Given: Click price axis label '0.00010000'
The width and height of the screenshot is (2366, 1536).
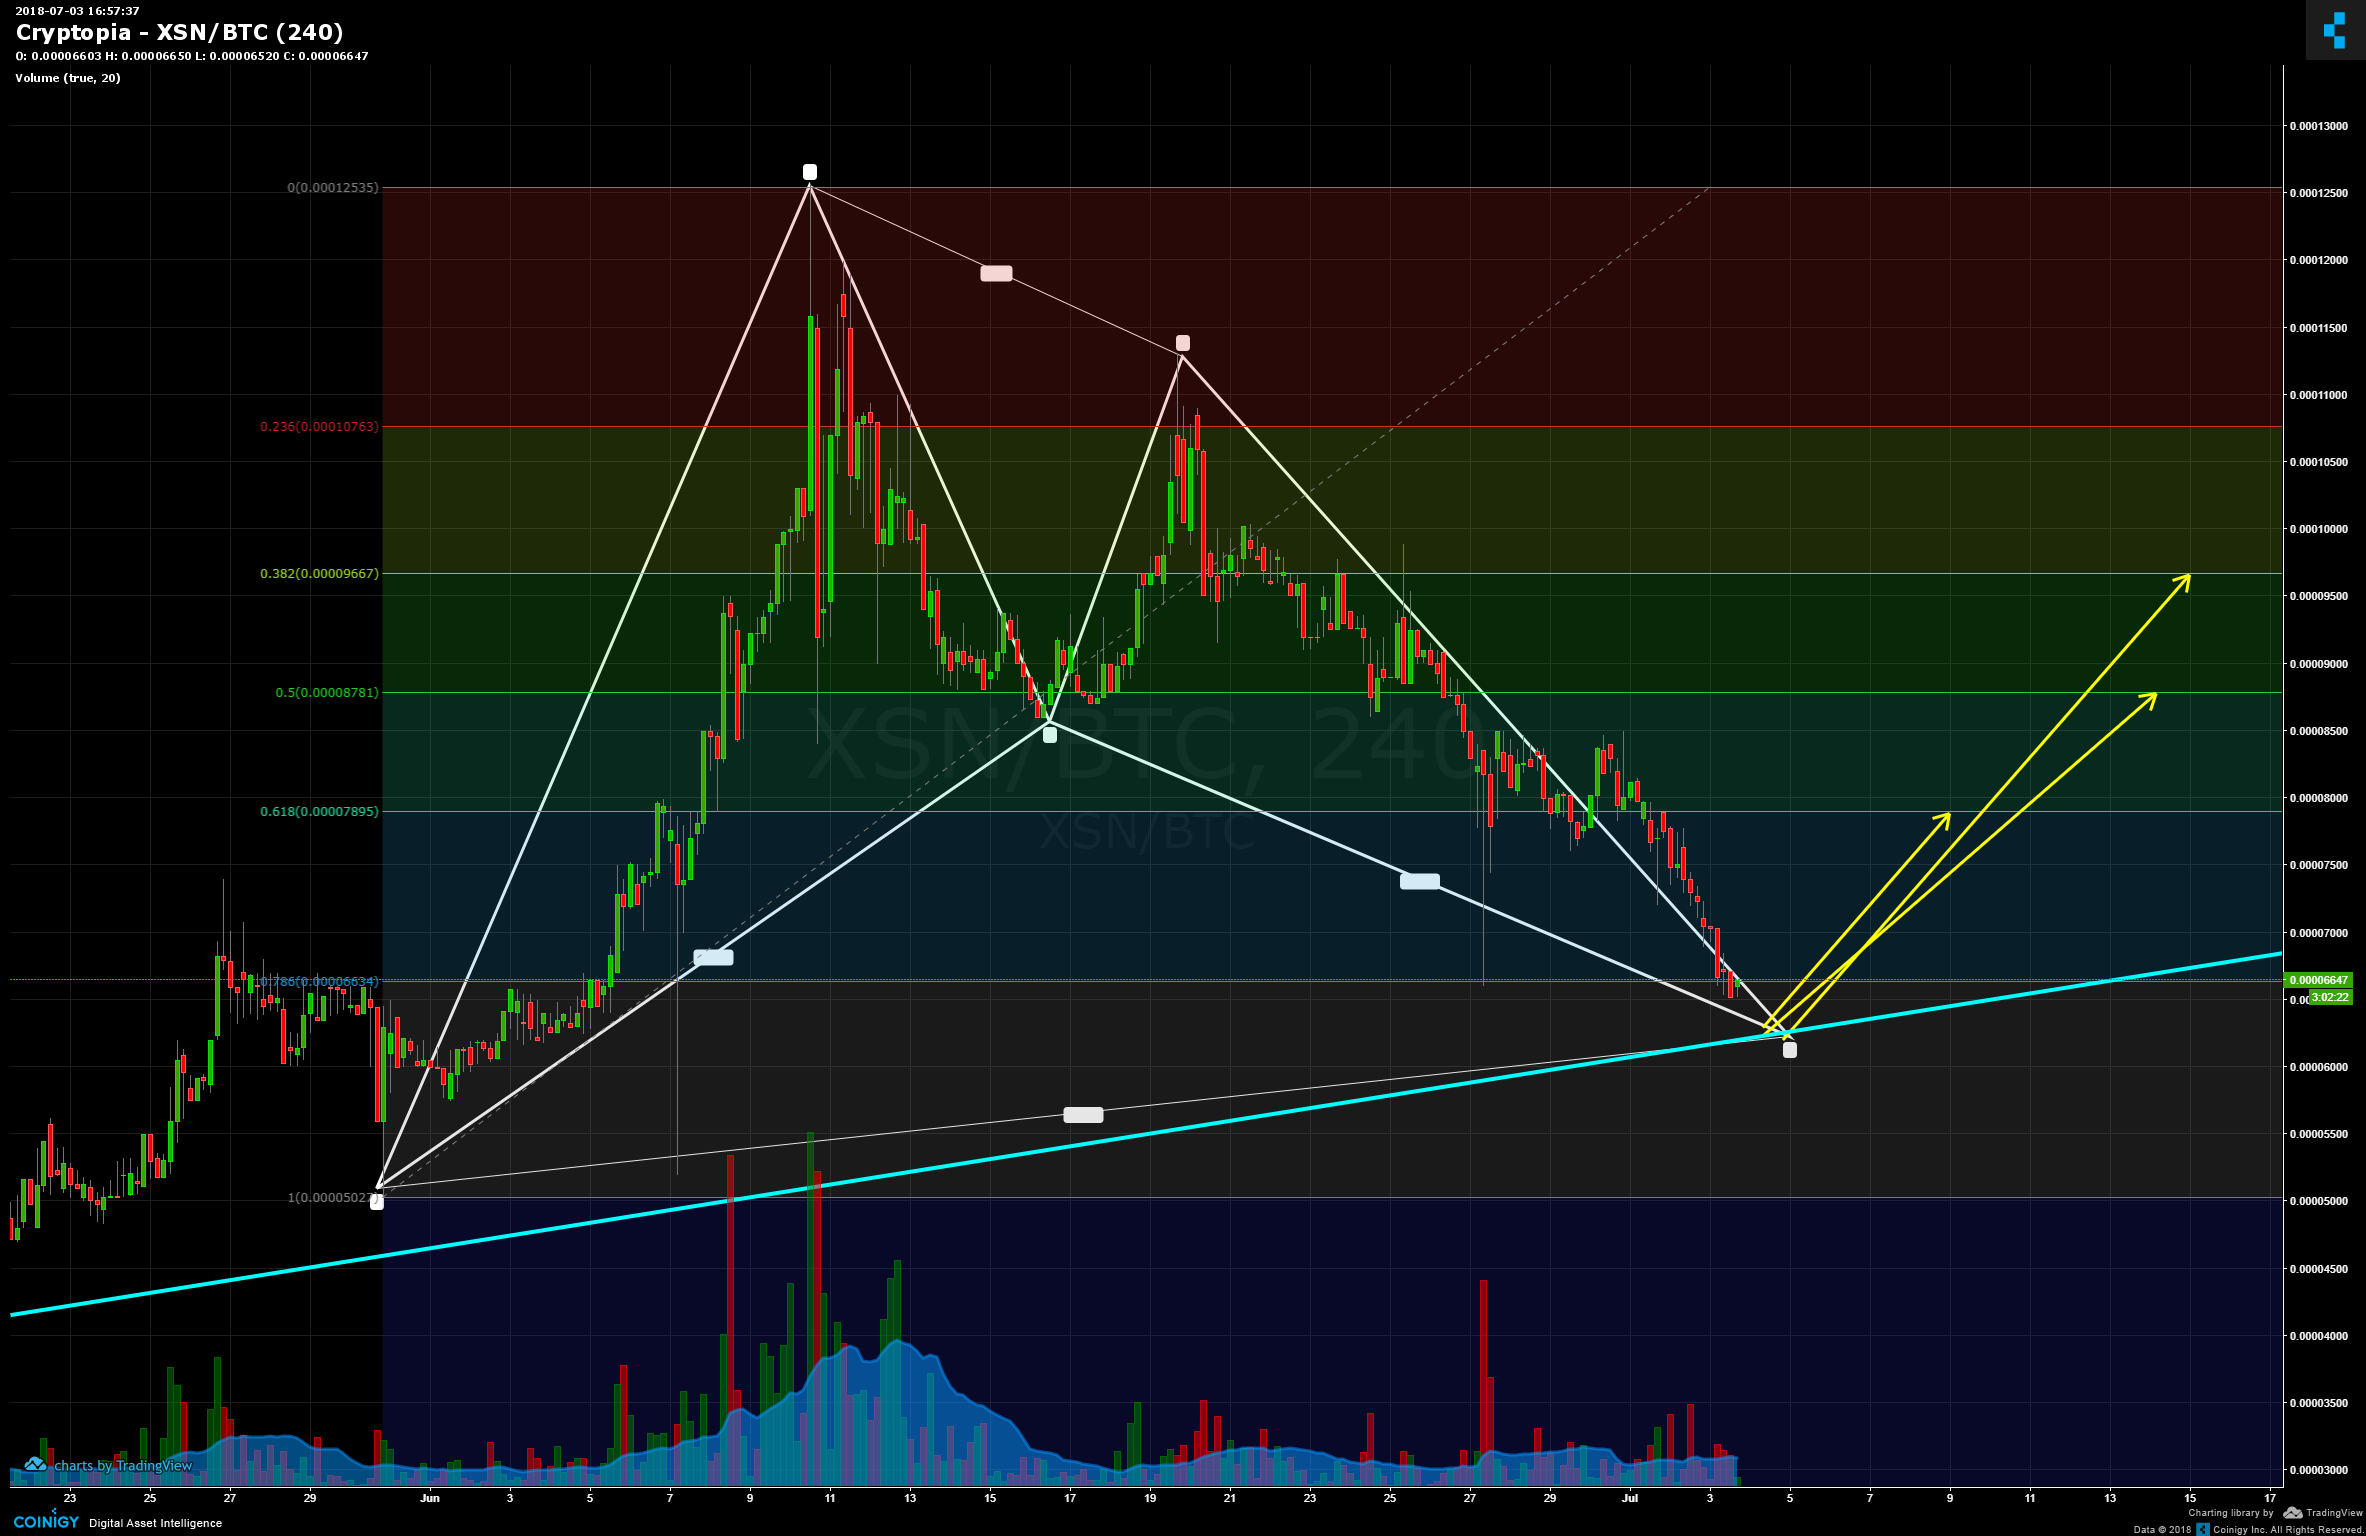Looking at the screenshot, I should tap(2318, 529).
